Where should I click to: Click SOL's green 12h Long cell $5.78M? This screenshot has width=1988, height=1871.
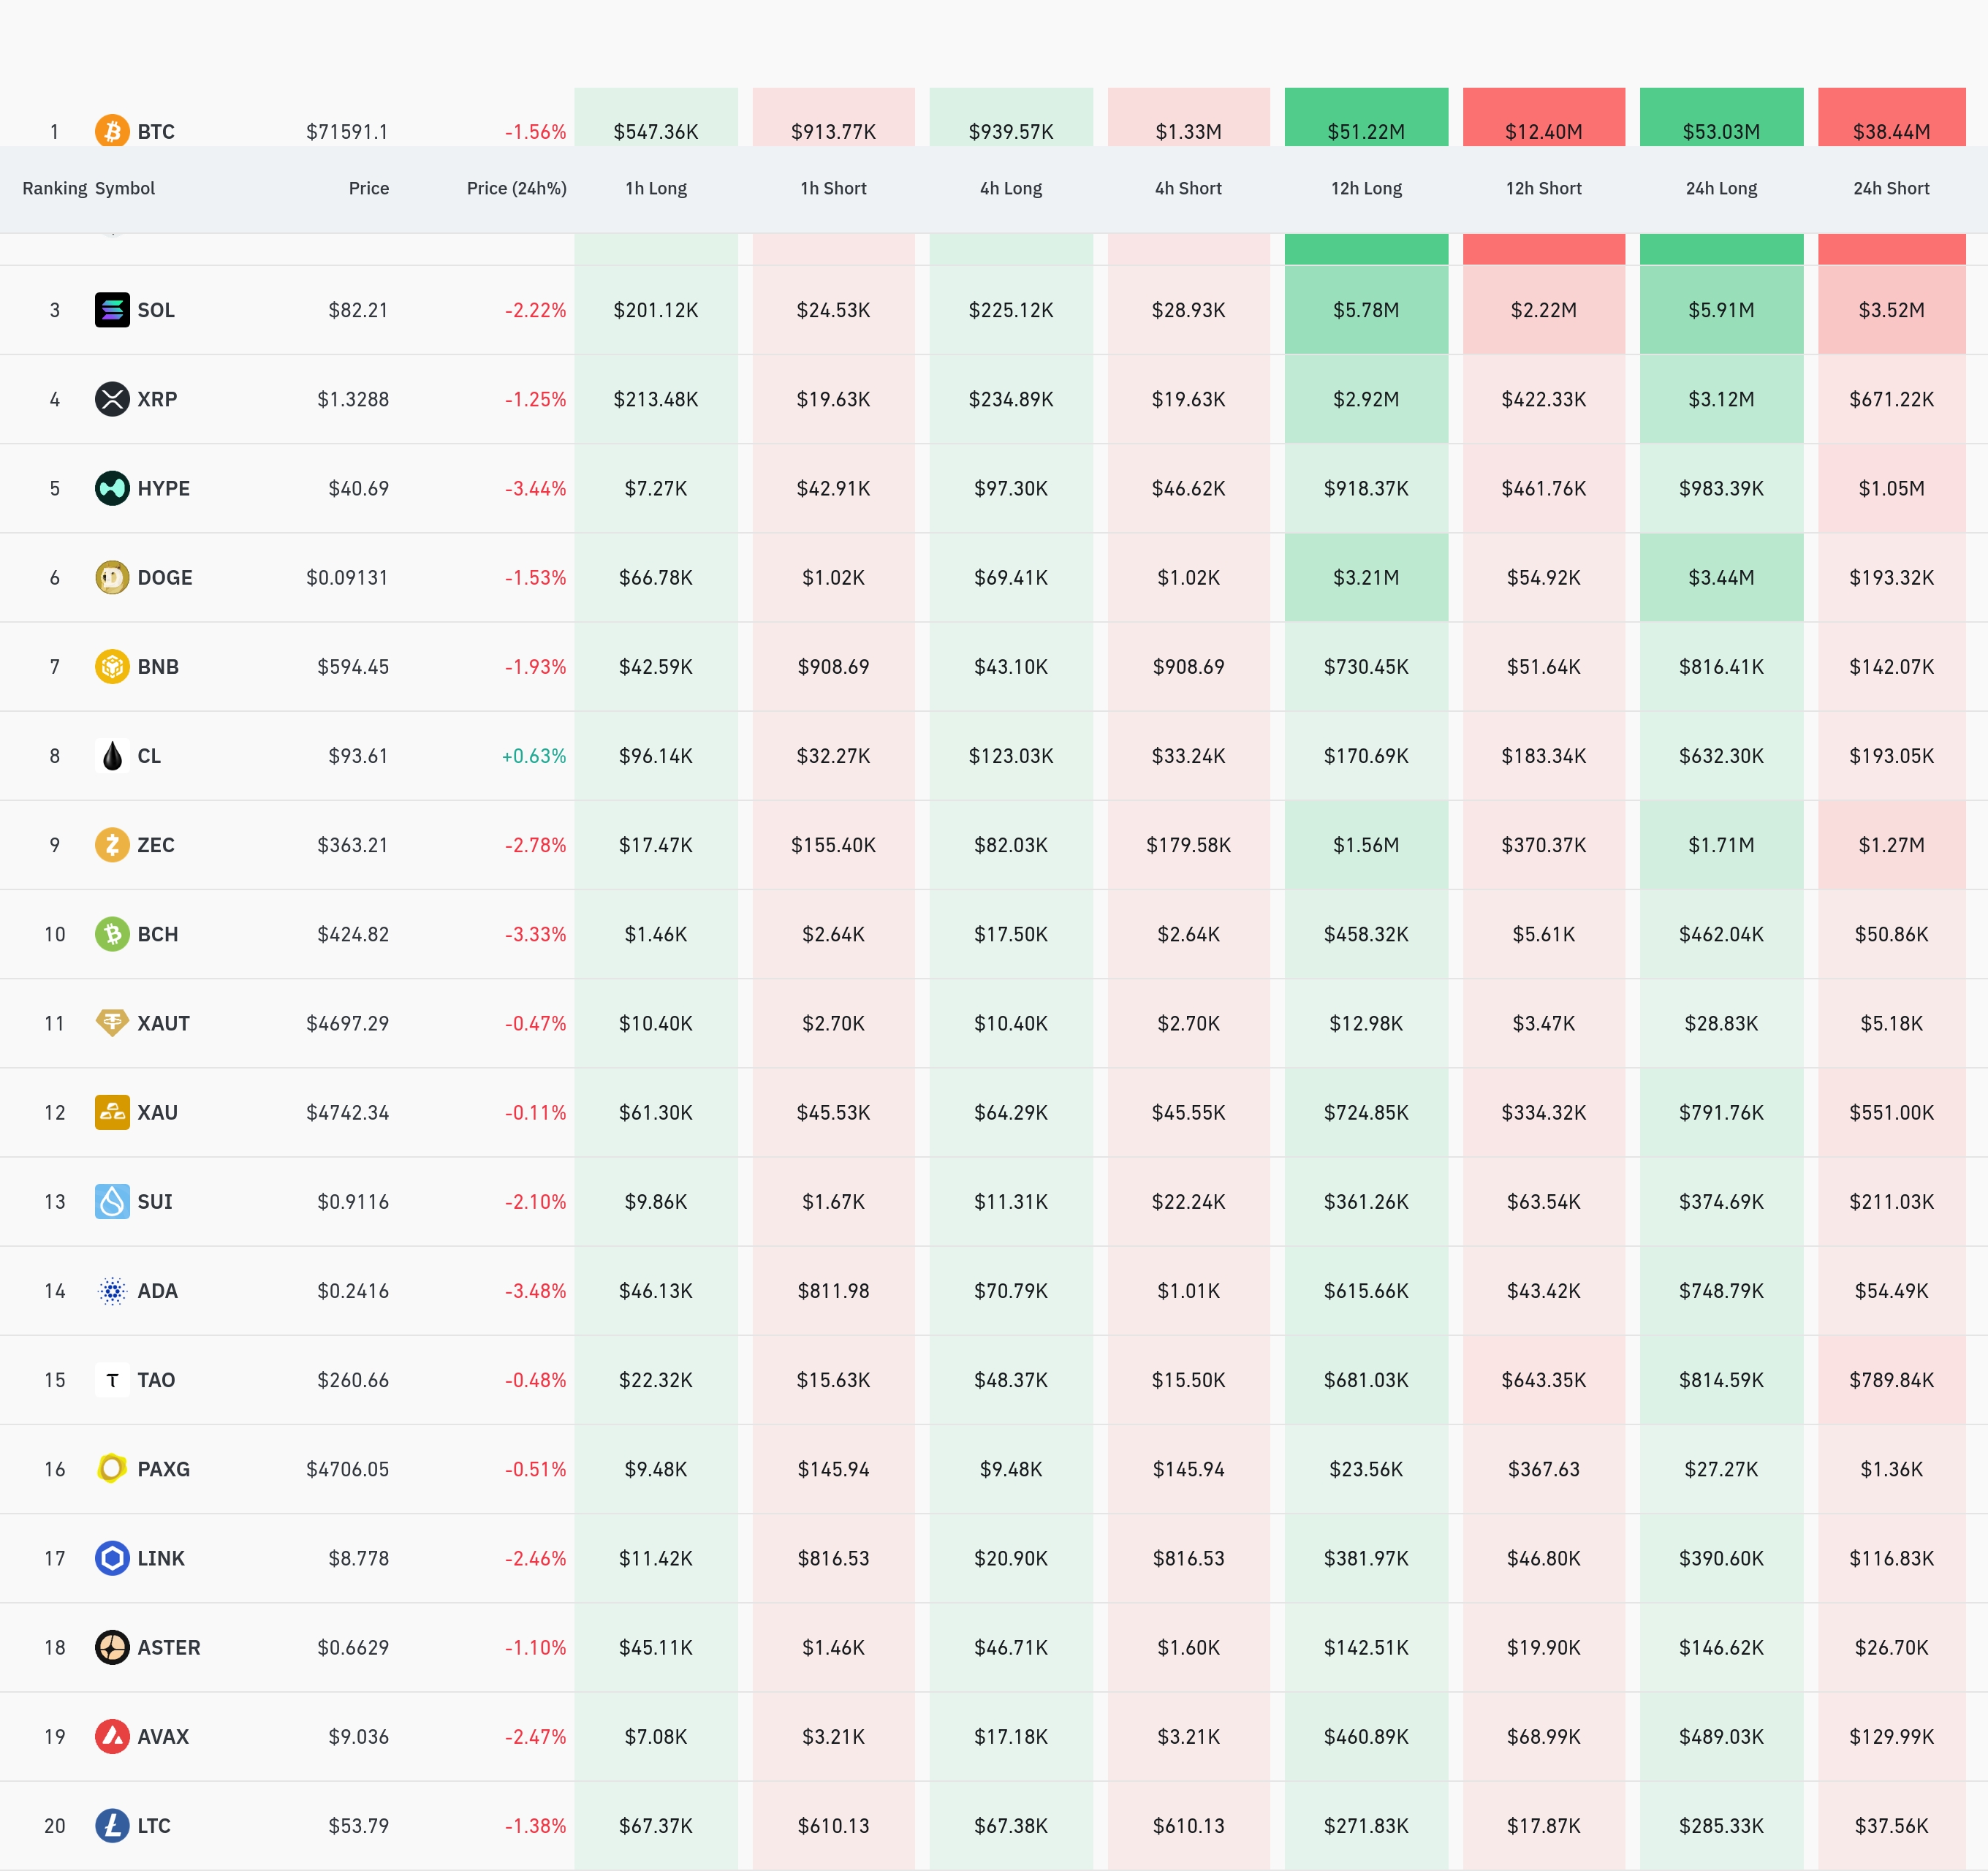point(1366,310)
